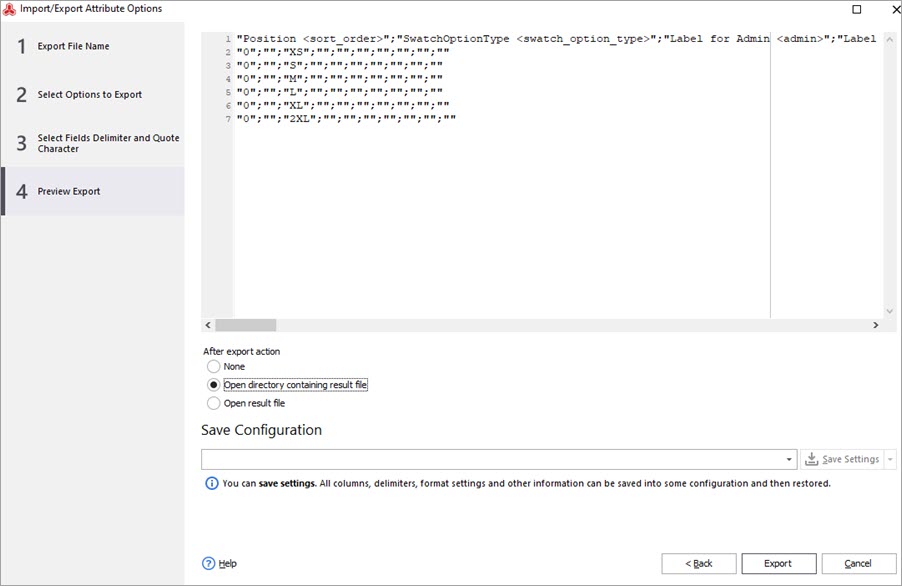Click the vertical scrollbar down arrow

click(x=890, y=311)
